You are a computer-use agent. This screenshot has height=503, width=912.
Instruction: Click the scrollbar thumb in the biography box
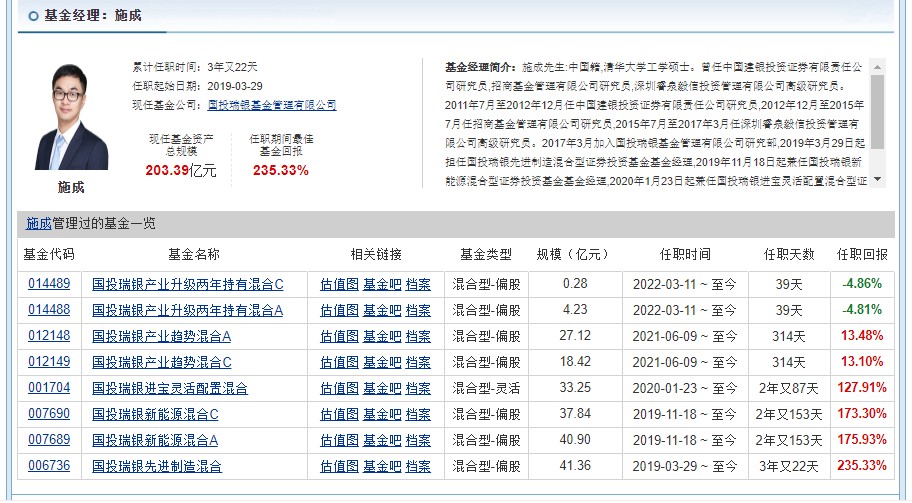point(878,112)
